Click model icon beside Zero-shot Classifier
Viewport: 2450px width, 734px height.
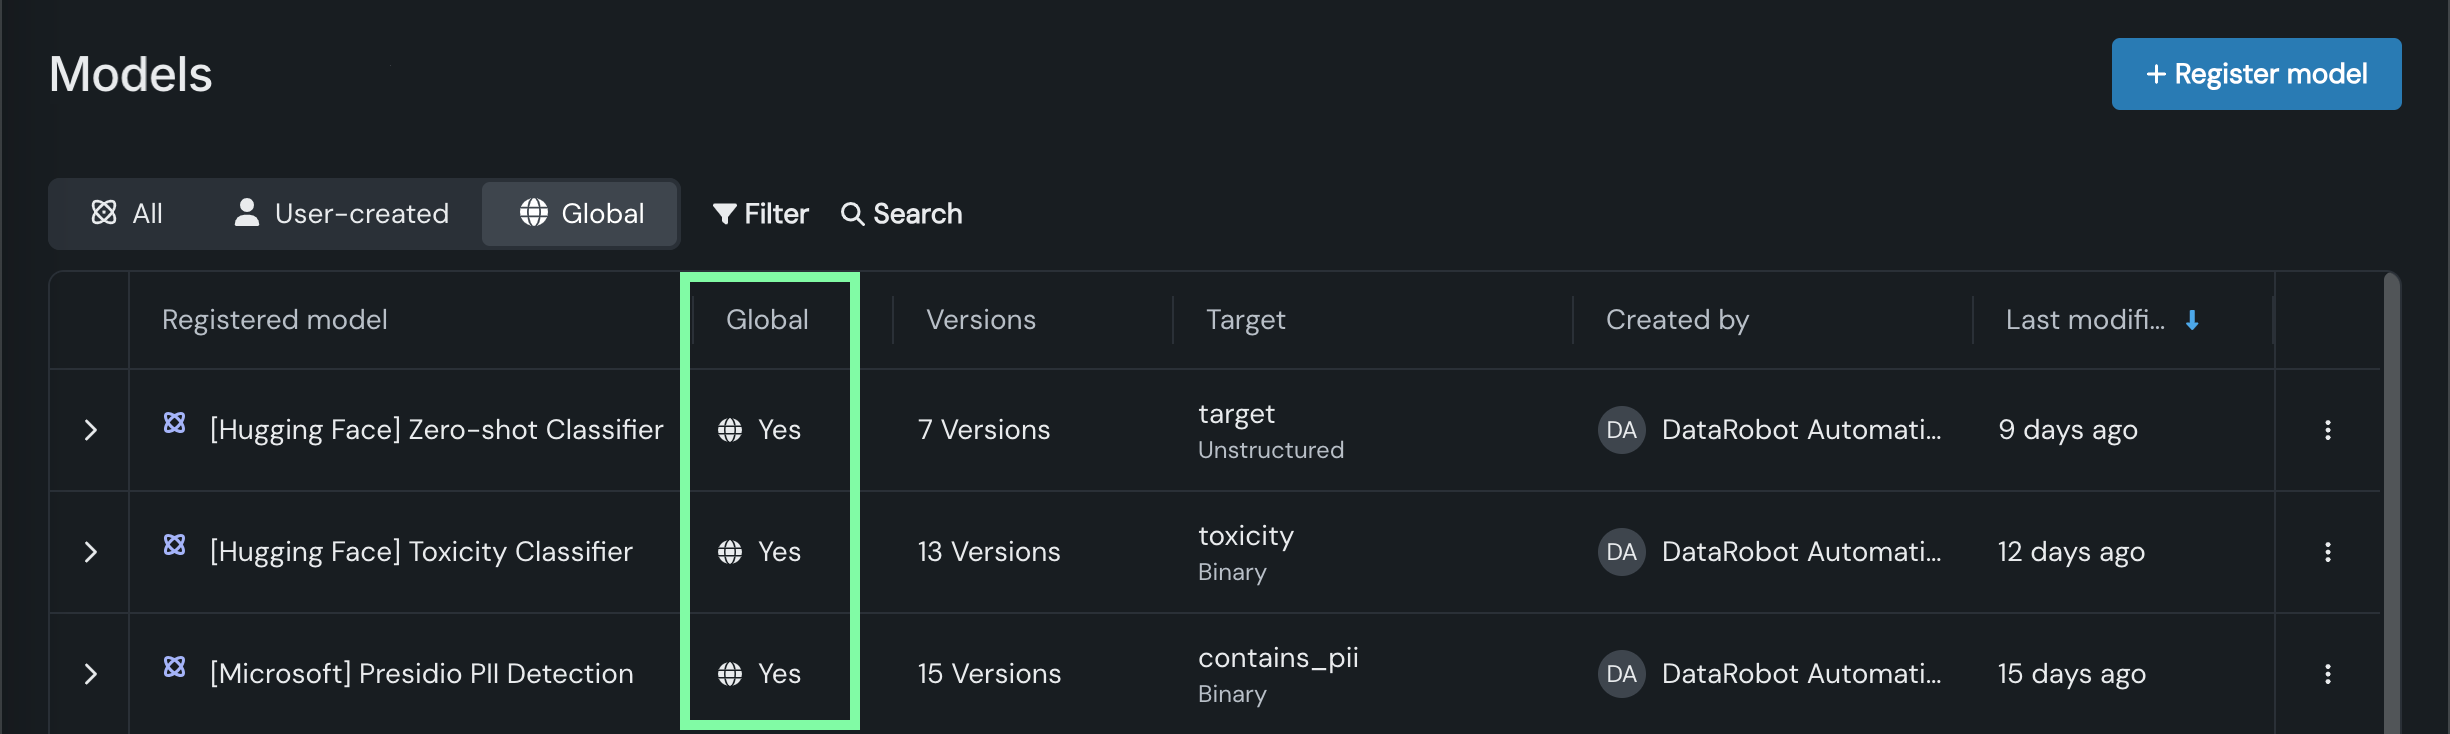tap(175, 422)
